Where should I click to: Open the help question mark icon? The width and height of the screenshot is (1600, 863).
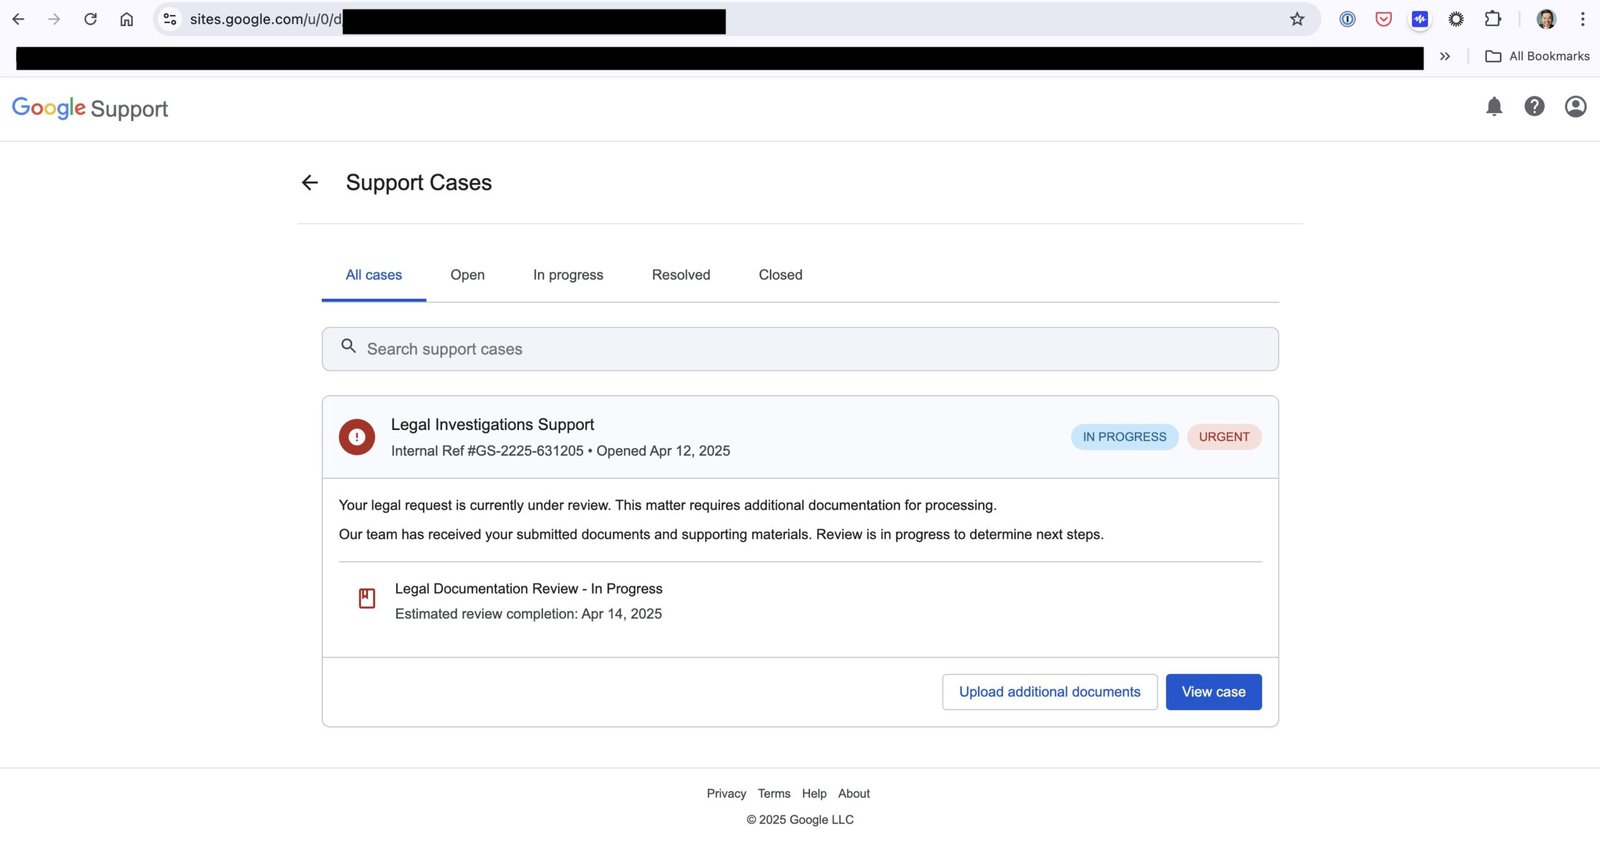coord(1534,107)
